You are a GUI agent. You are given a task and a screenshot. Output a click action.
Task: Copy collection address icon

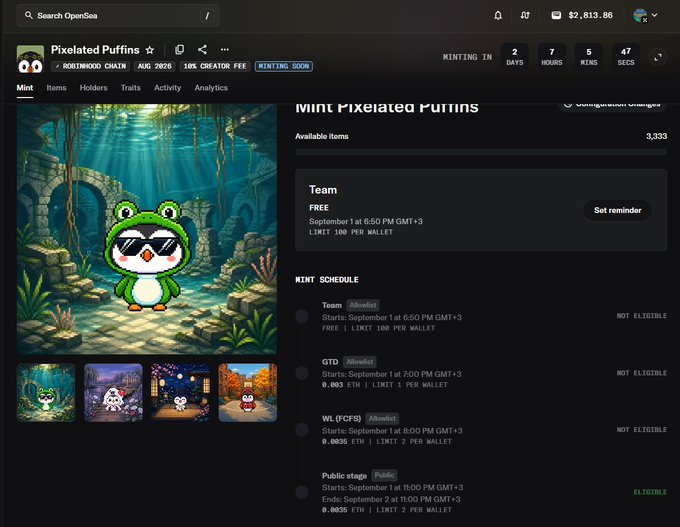tap(180, 49)
